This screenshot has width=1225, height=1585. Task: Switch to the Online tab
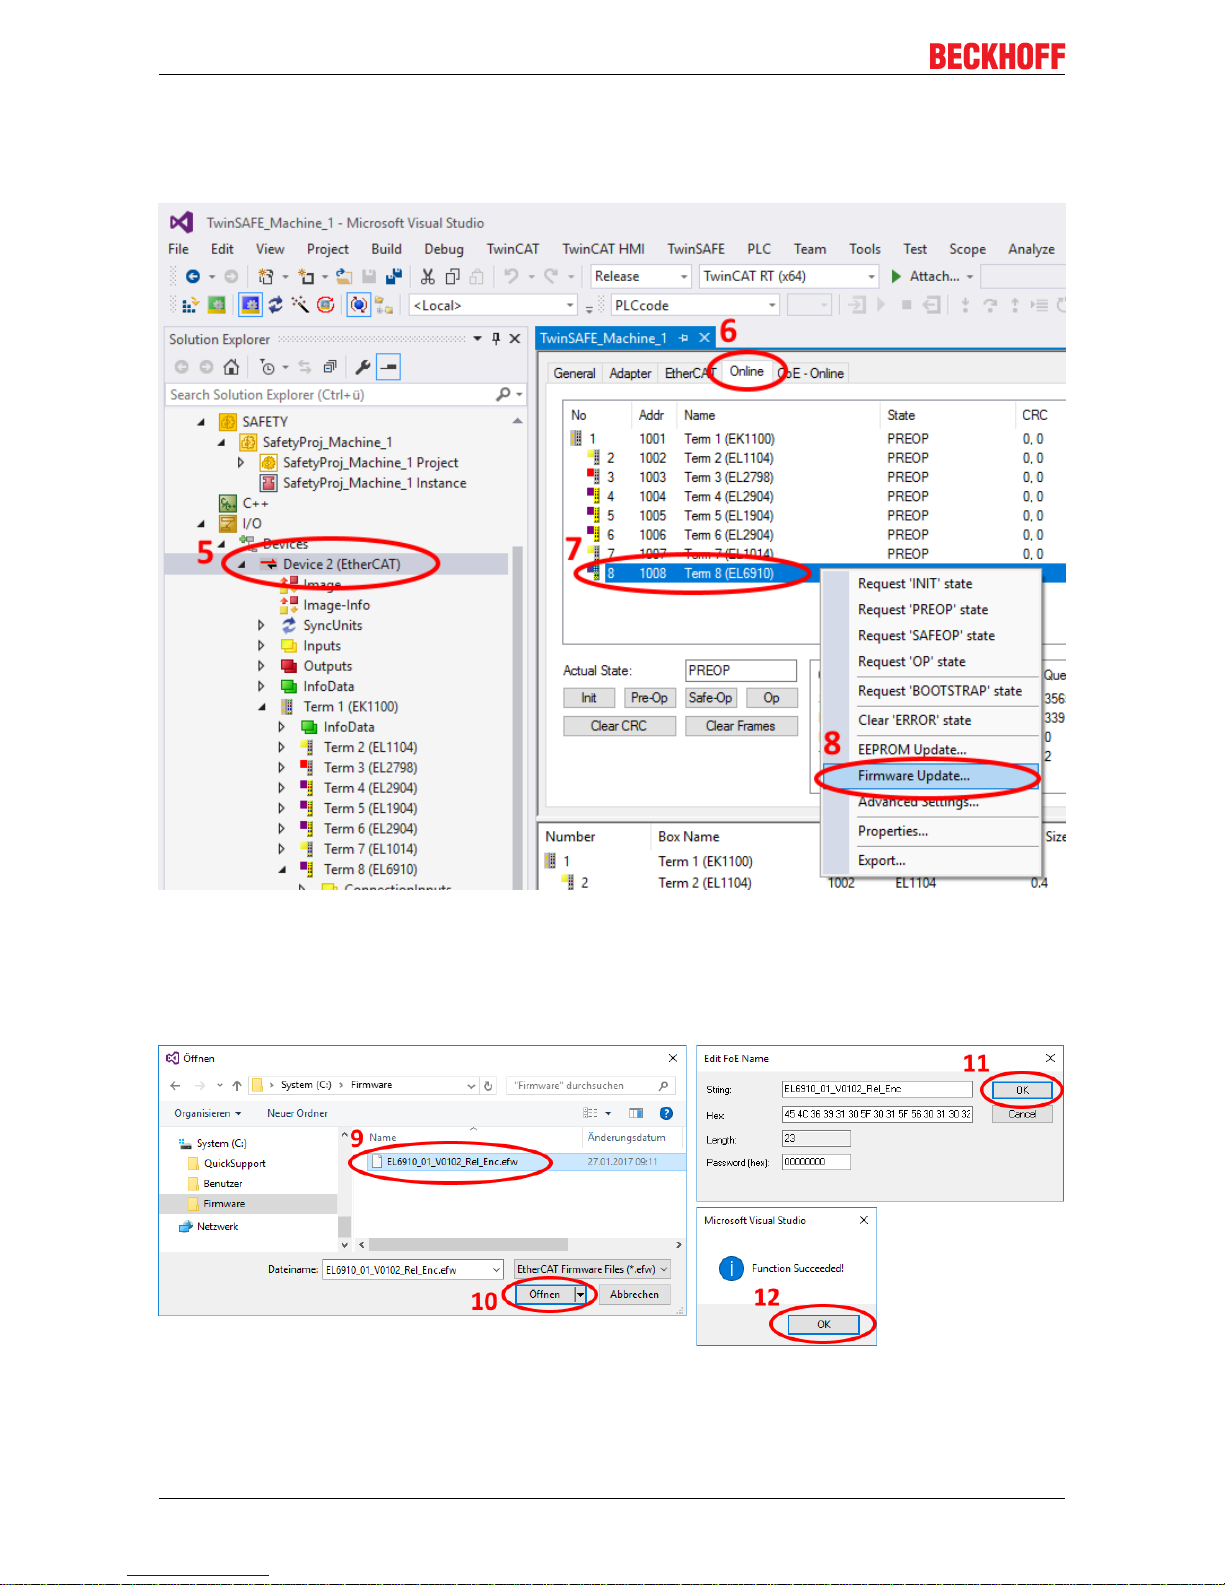coord(746,371)
